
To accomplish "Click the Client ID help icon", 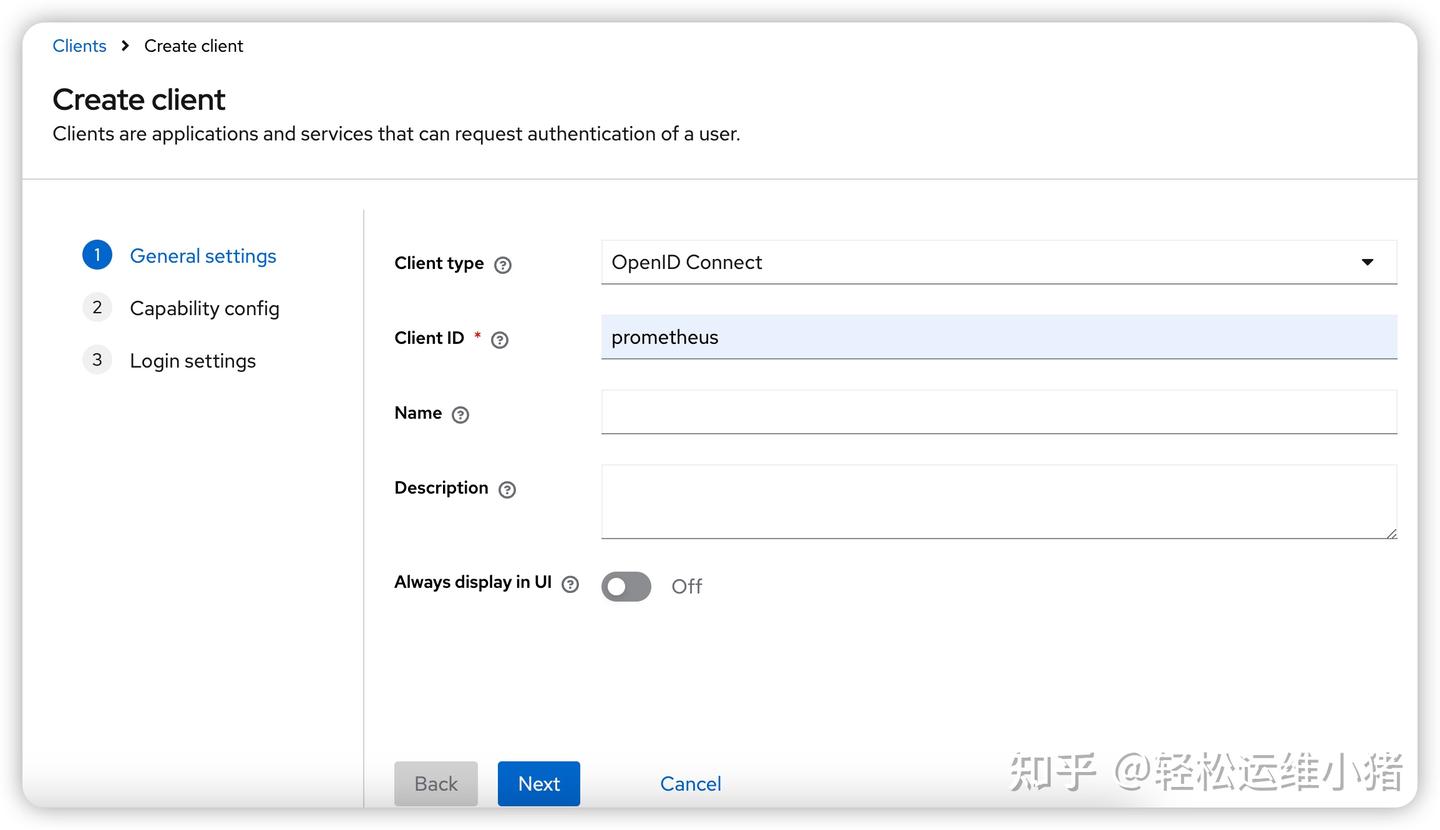I will click(499, 340).
